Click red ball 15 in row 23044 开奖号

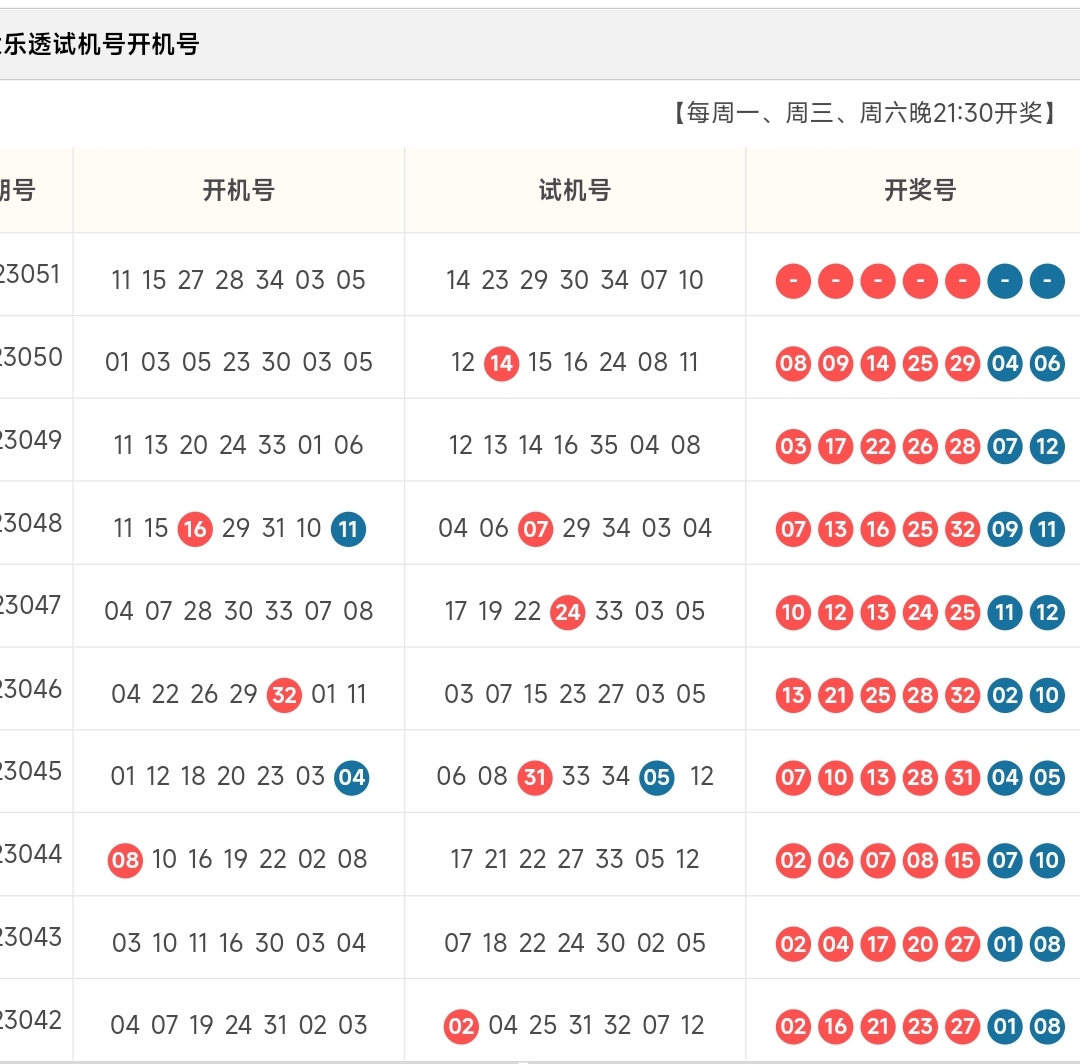962,860
